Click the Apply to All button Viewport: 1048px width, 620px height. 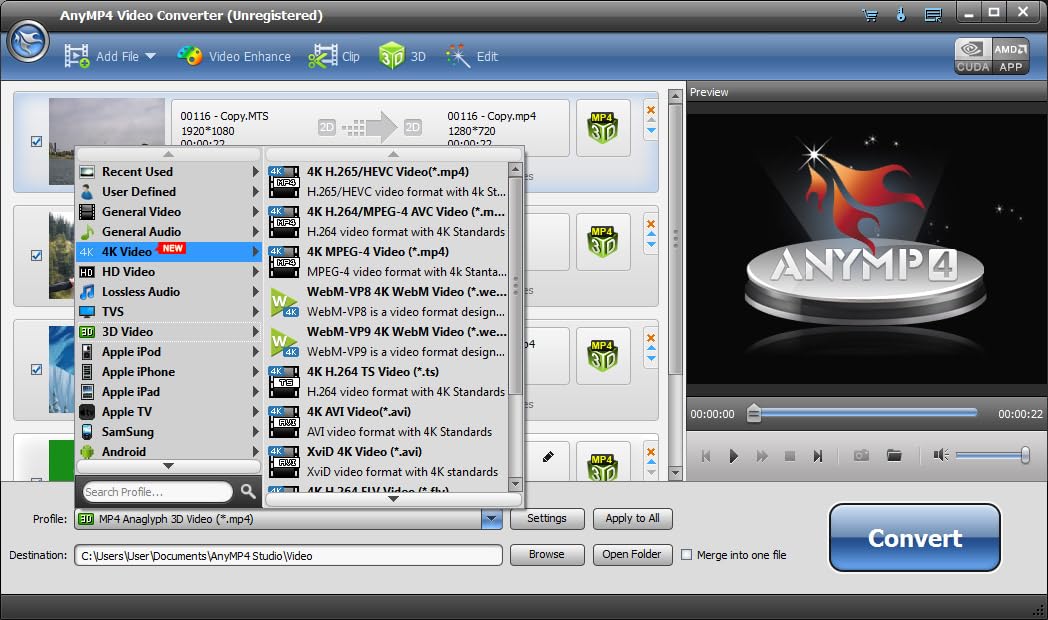pyautogui.click(x=632, y=518)
